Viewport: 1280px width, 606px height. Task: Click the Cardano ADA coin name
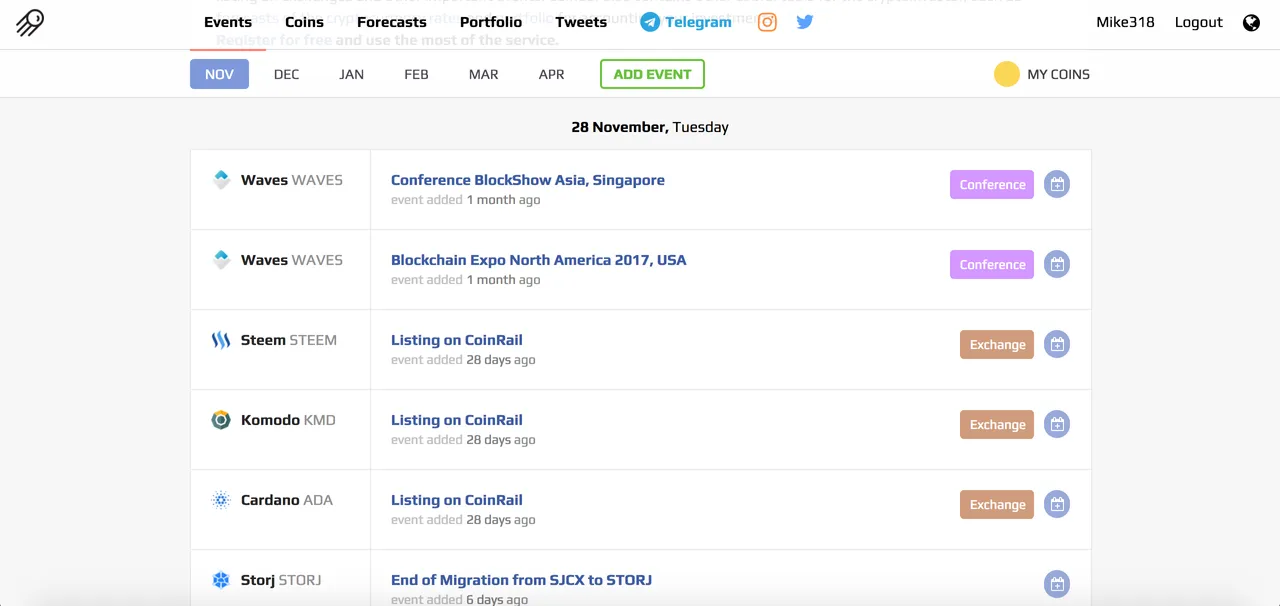coord(286,500)
